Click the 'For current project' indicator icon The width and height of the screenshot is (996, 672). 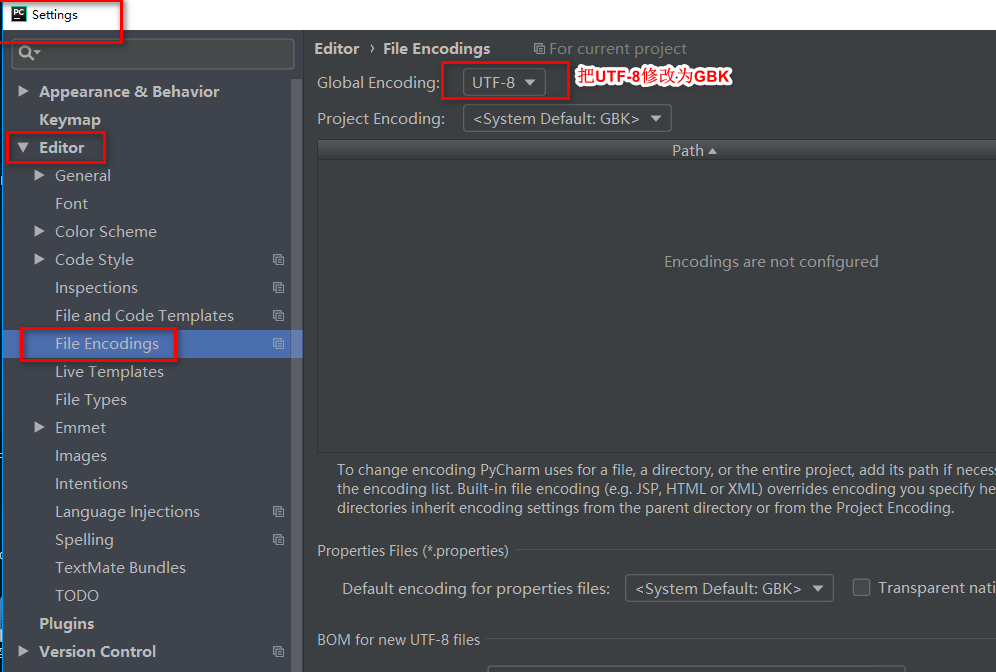pos(540,48)
